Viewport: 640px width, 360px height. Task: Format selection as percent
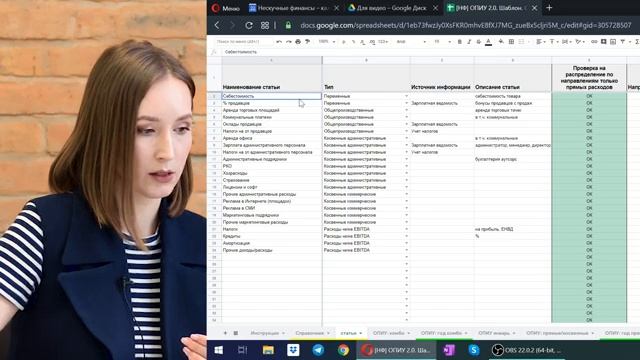[353, 42]
